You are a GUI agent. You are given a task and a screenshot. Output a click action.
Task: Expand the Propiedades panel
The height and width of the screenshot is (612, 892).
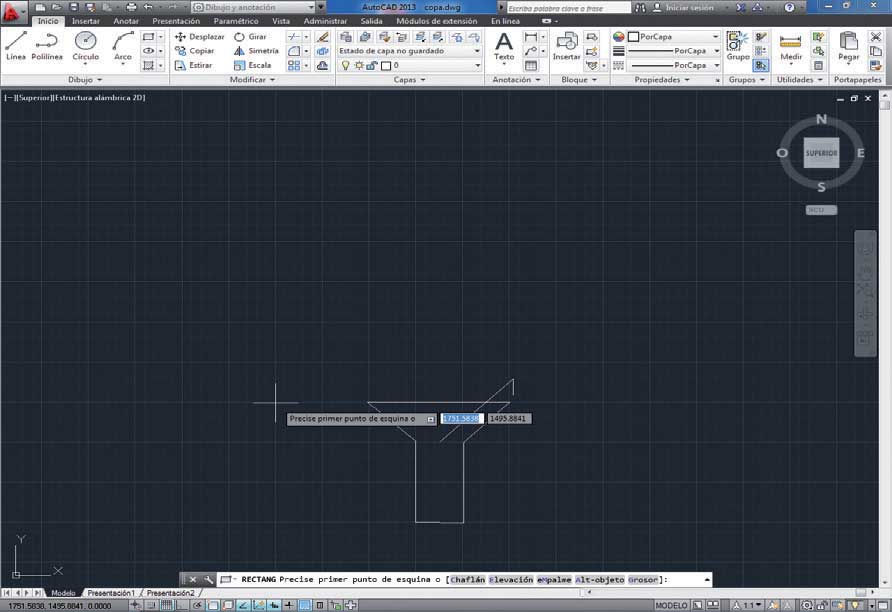[662, 80]
